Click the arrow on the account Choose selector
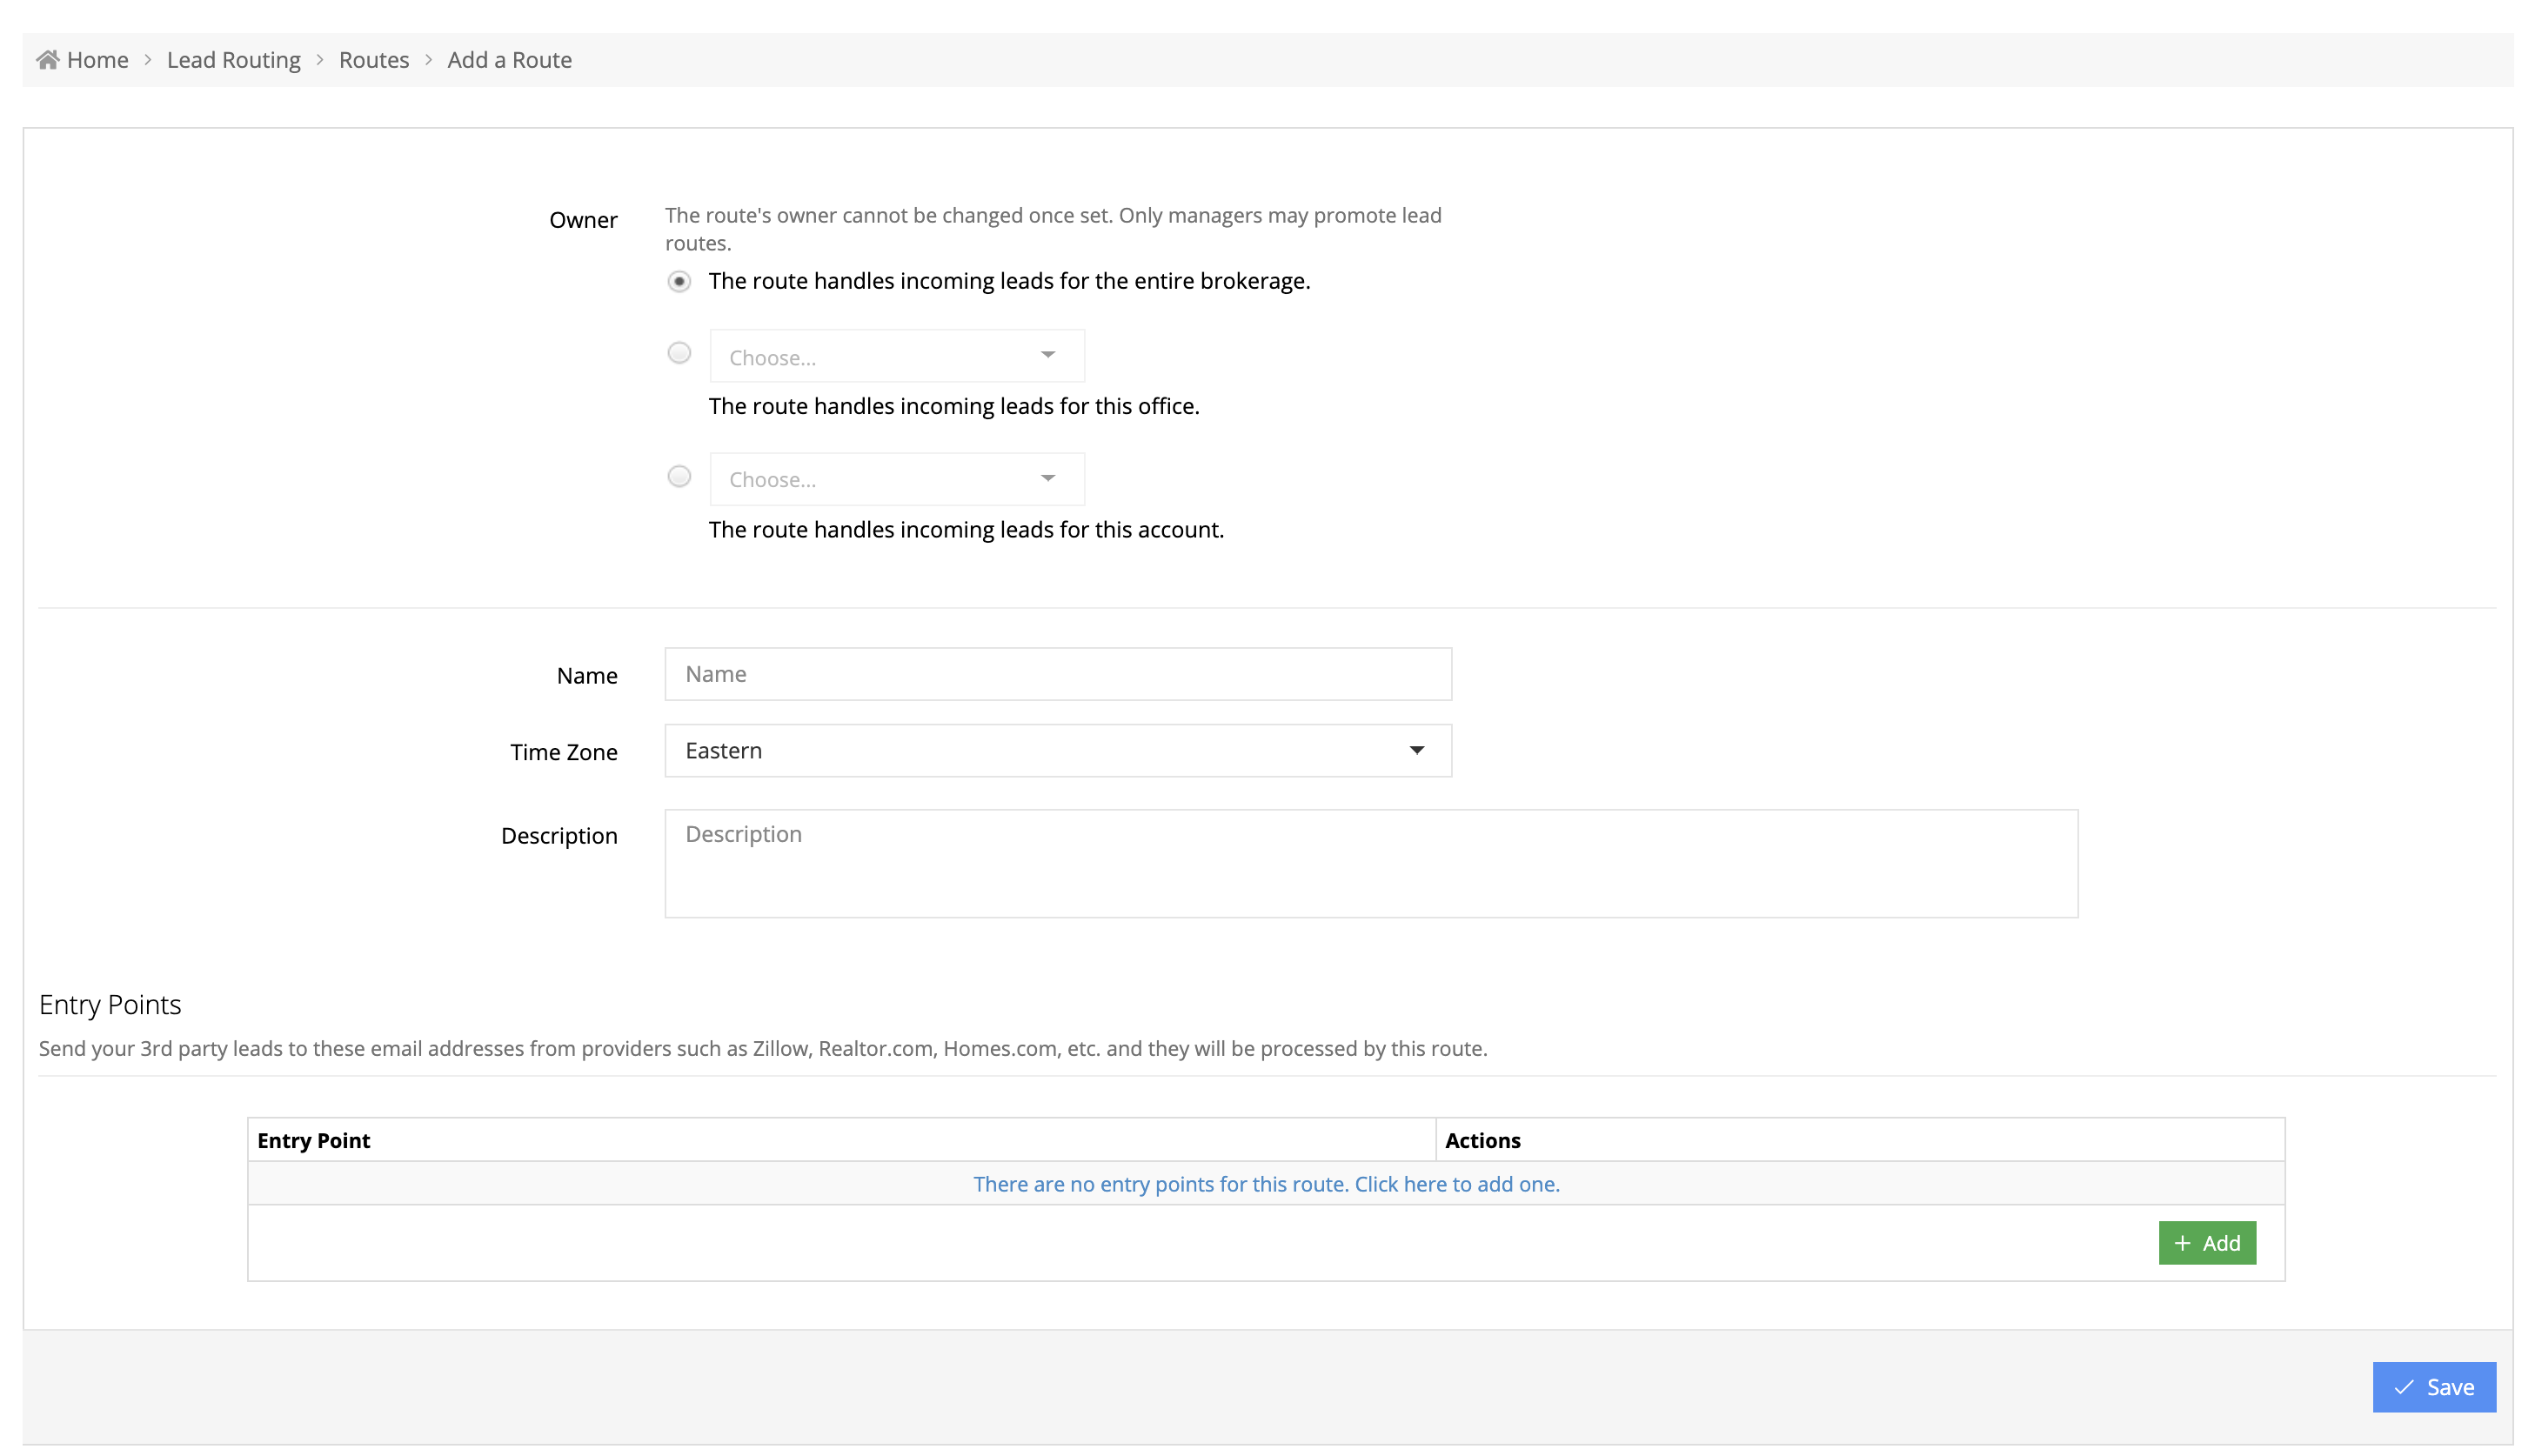The height and width of the screenshot is (1456, 2535). 1047,478
